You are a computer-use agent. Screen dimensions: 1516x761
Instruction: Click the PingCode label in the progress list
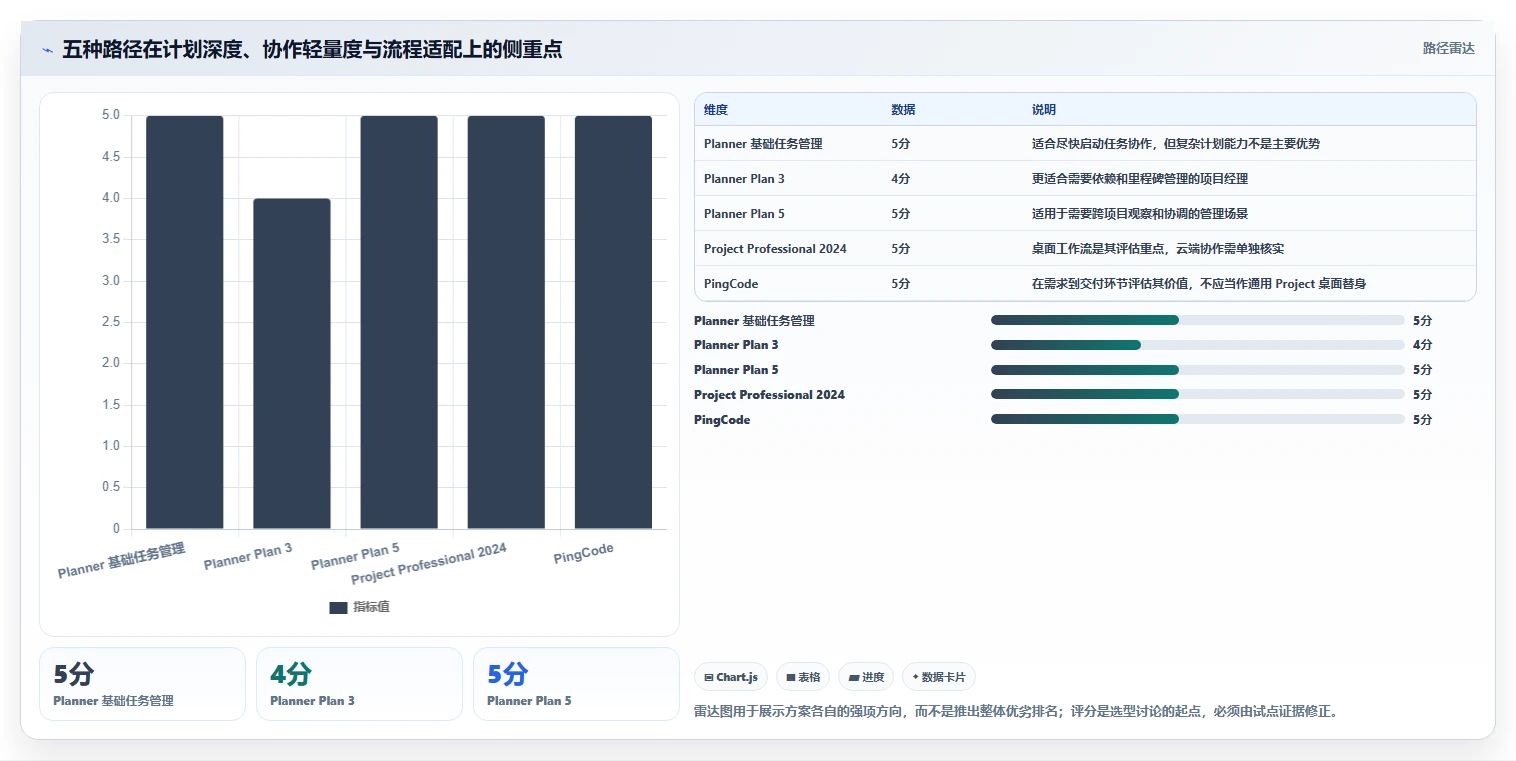click(722, 420)
